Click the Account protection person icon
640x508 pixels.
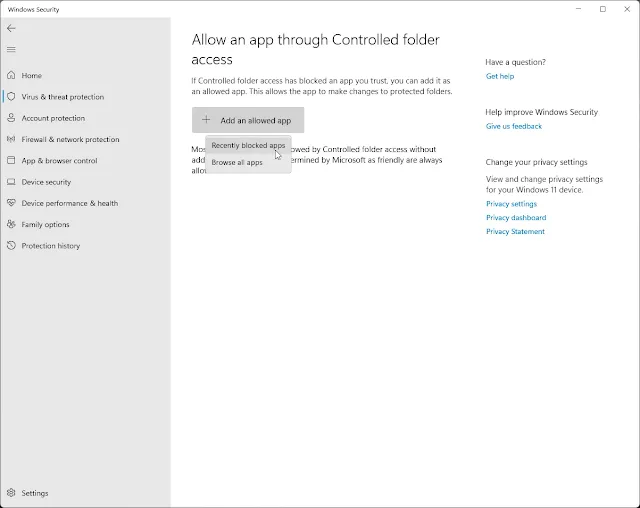(11, 118)
